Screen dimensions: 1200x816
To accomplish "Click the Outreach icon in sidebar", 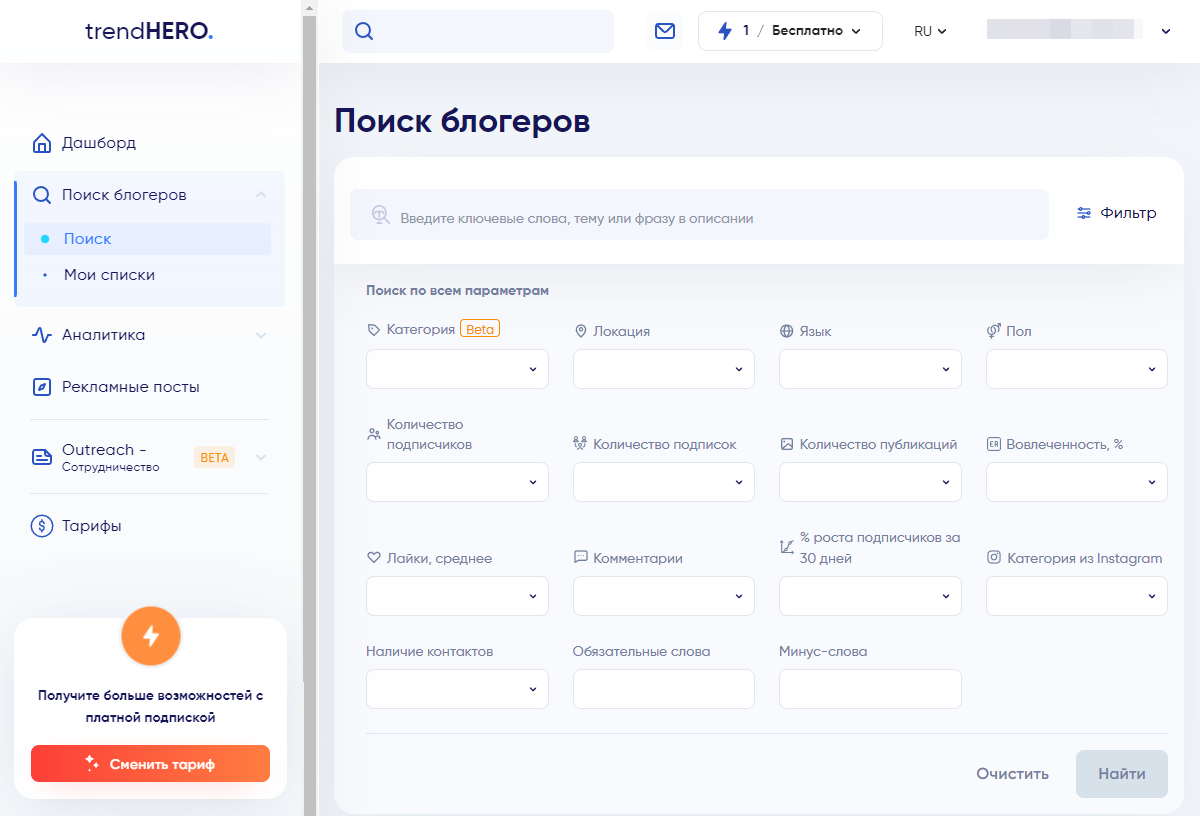I will [x=42, y=457].
